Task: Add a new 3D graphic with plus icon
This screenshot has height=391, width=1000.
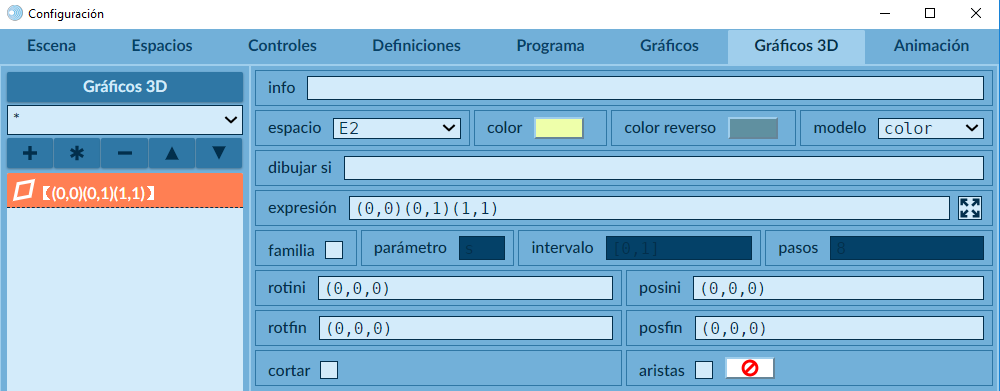Action: (x=30, y=153)
